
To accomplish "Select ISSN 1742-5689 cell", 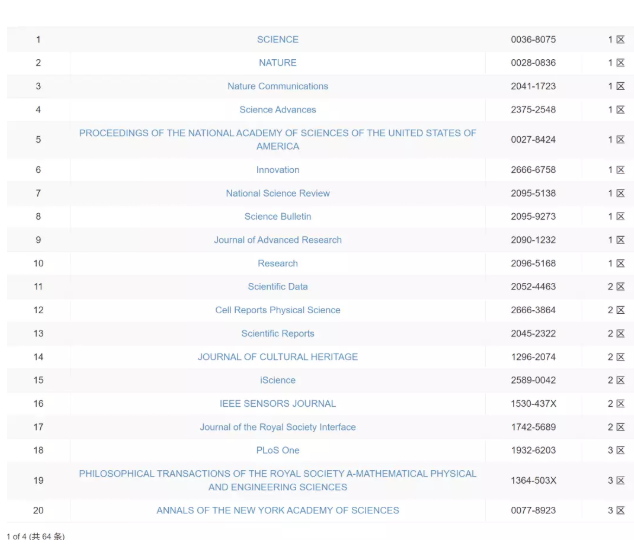I will [x=533, y=427].
